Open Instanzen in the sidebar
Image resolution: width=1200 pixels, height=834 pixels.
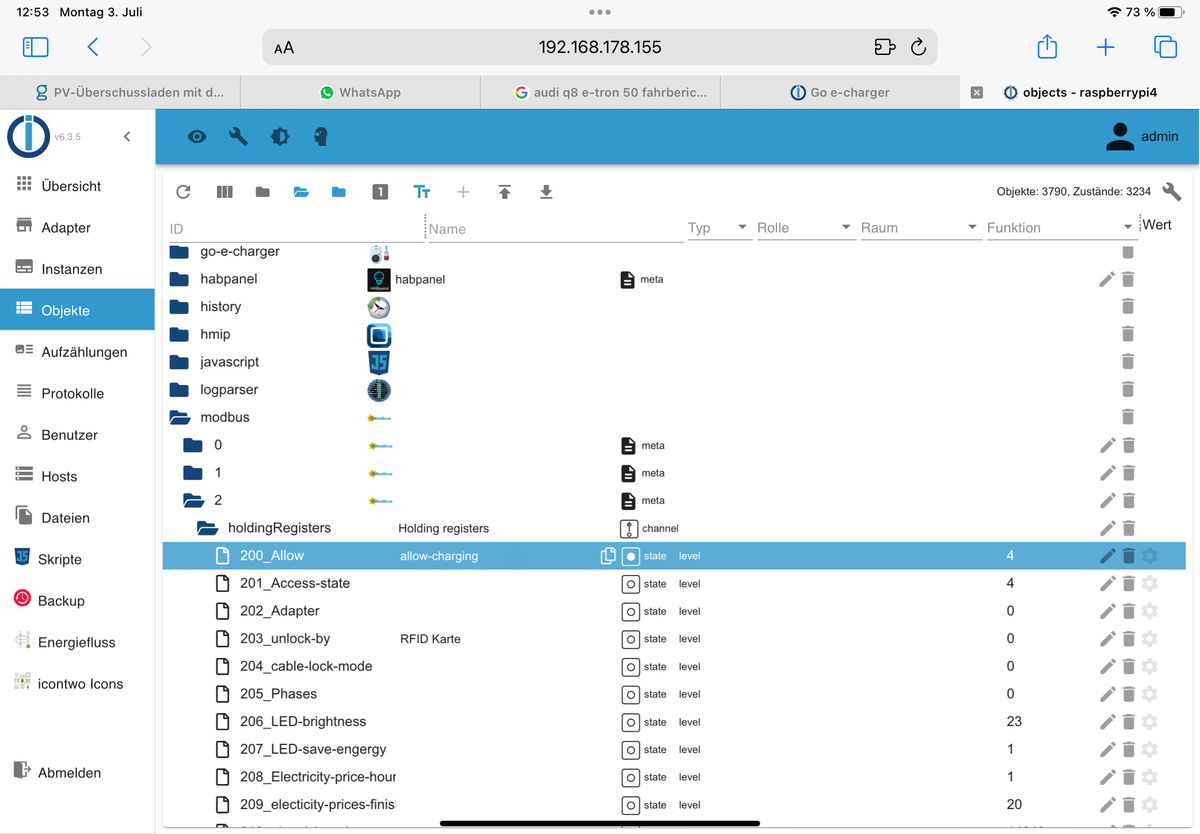[77, 269]
